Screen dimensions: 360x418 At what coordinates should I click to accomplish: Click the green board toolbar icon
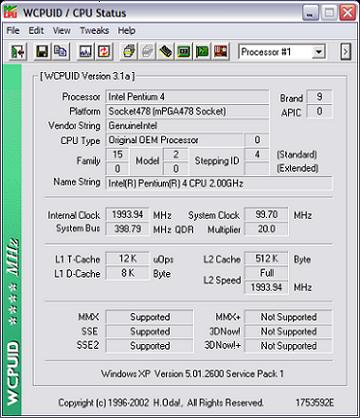coord(184,52)
